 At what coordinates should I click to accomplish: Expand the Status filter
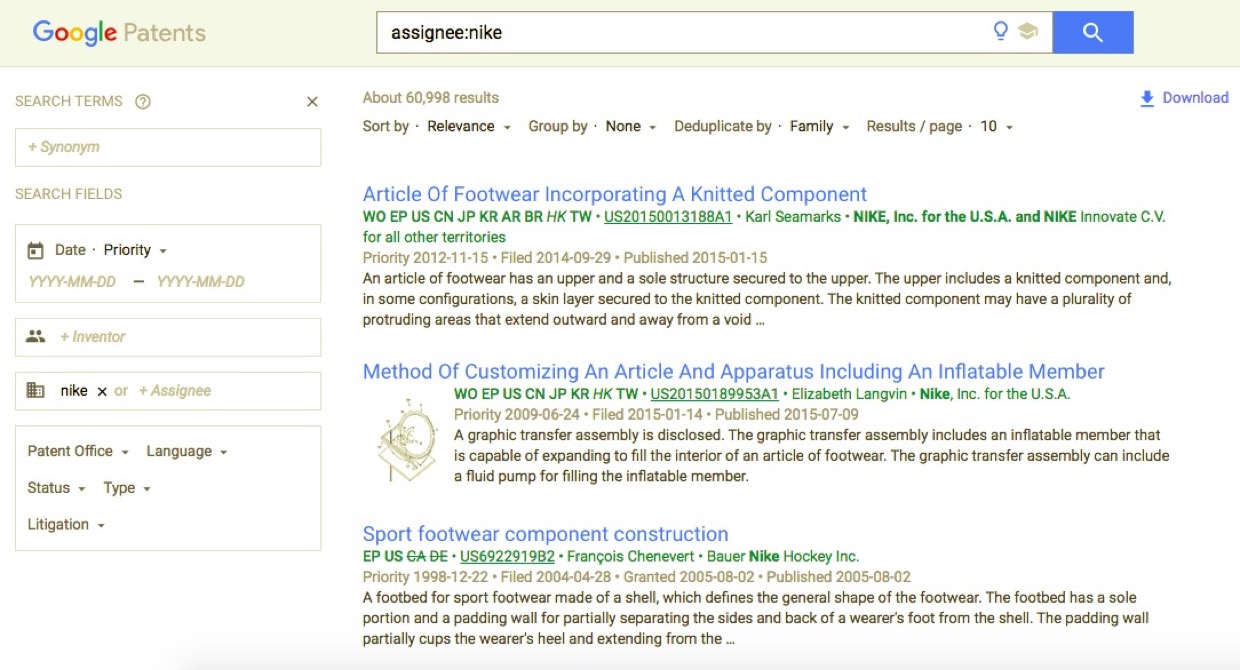coord(57,488)
